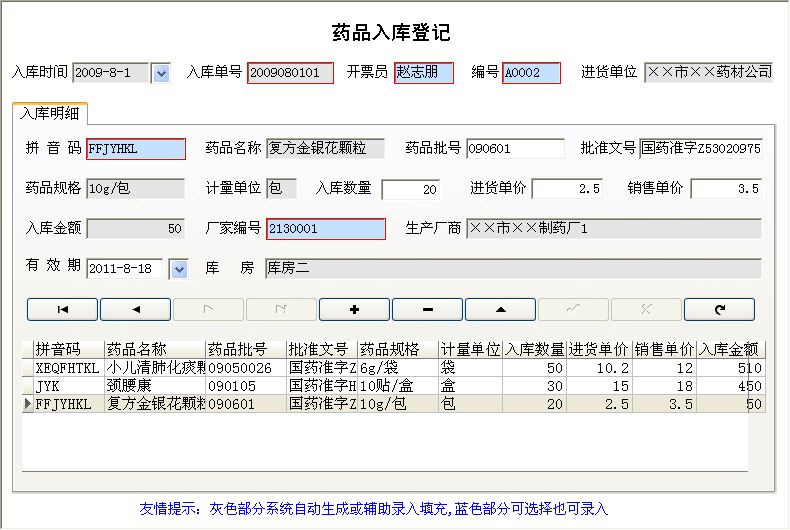Click the disabled cancel edit X button
The height and width of the screenshot is (530, 790).
[646, 309]
